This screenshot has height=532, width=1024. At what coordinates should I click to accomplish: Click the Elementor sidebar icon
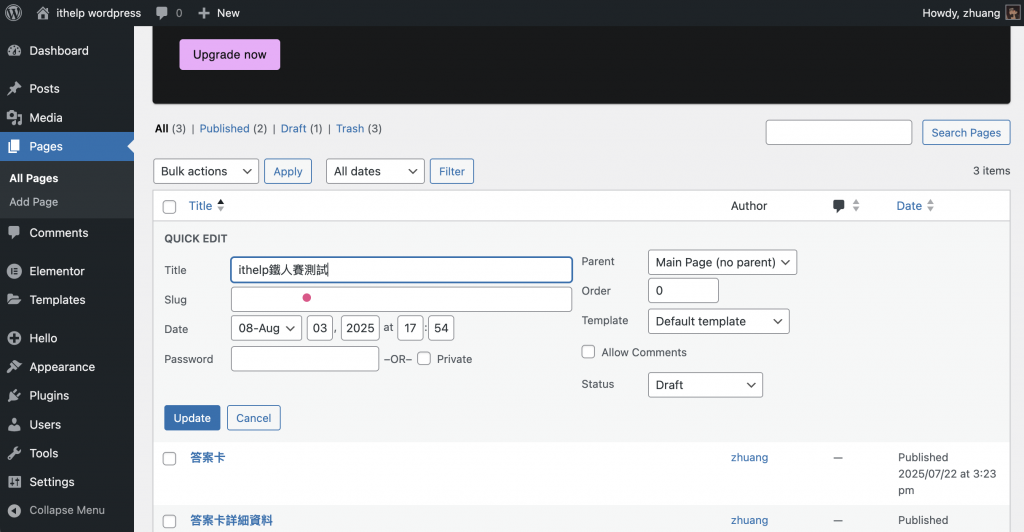14,271
